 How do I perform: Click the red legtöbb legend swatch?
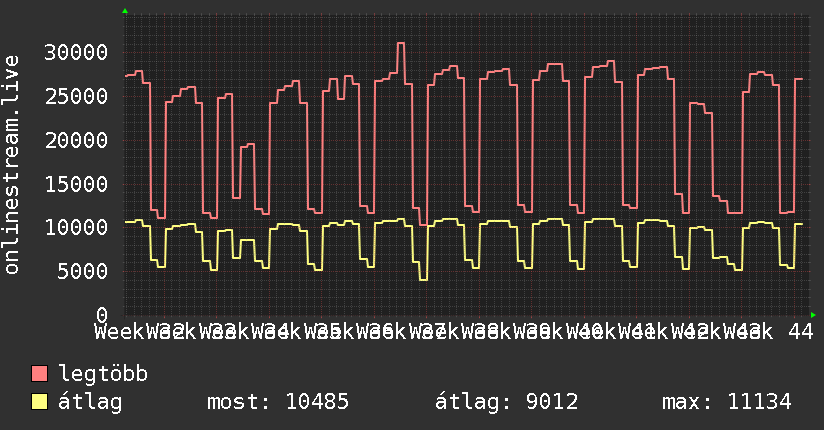point(40,375)
